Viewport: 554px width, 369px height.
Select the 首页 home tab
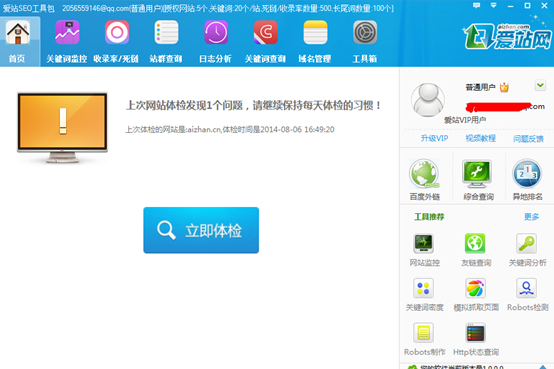pos(18,42)
